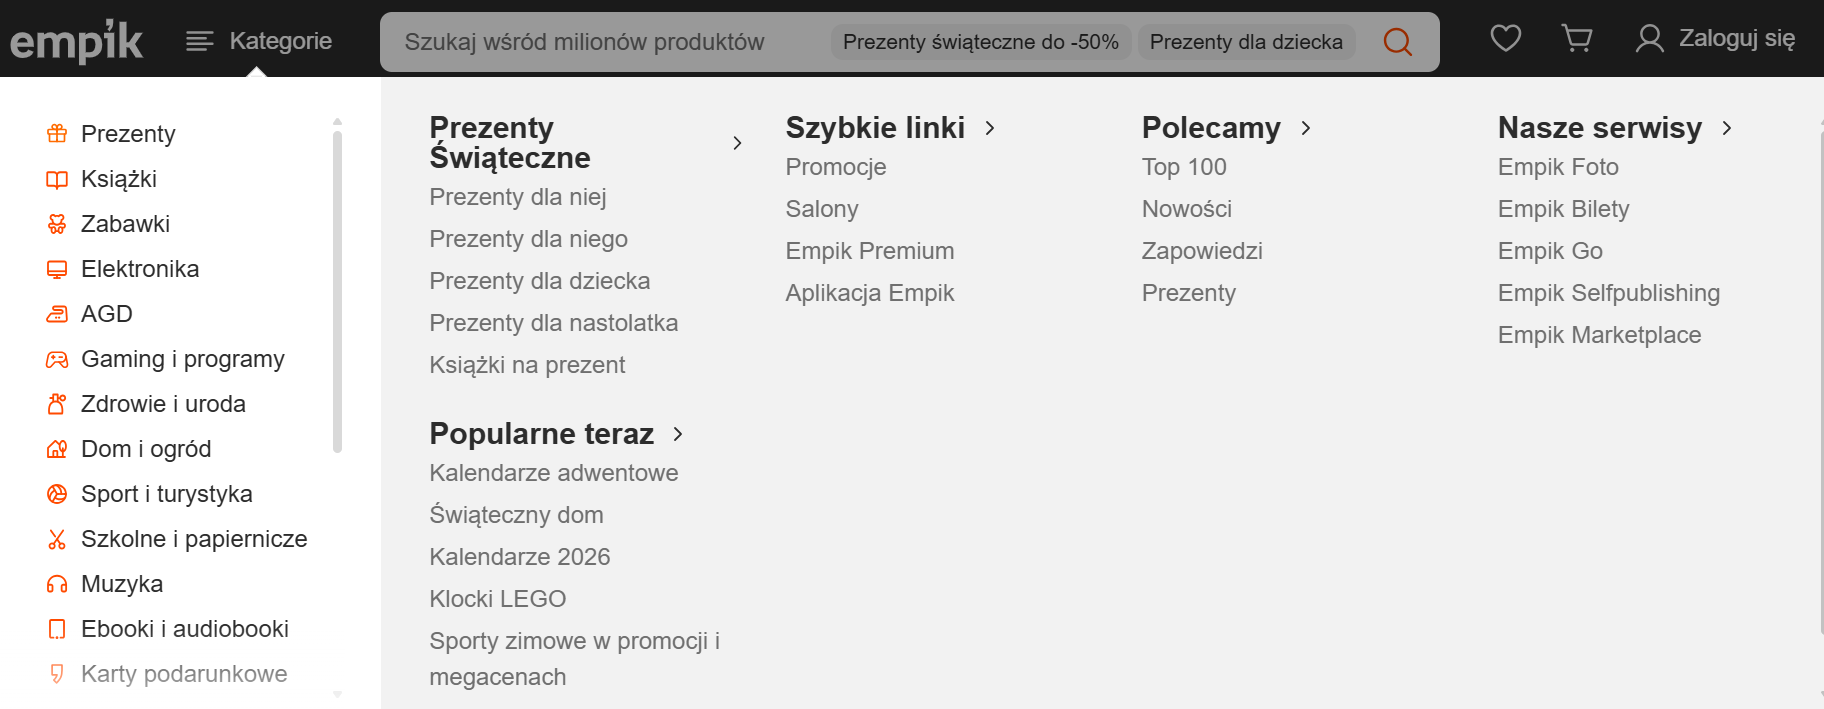Open Zabawki via its teddy bear icon
This screenshot has height=709, width=1824.
(57, 223)
